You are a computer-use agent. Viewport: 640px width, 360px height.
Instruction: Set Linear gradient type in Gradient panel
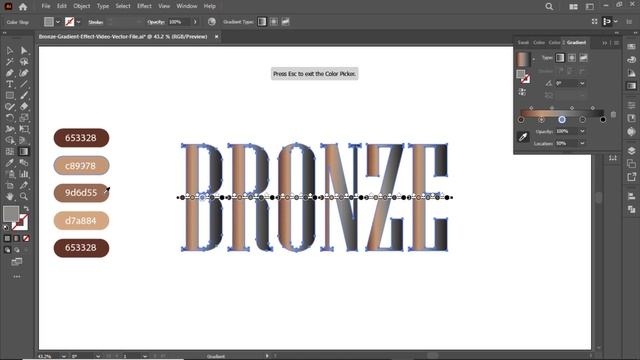coord(560,58)
